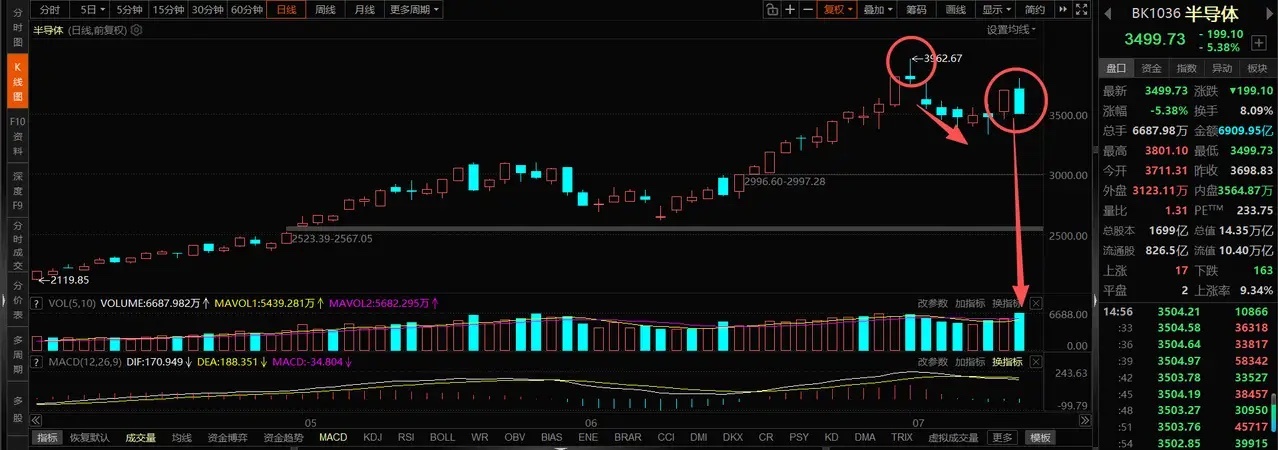Close the VOL indicator panel
The height and width of the screenshot is (450, 1278).
pos(1036,303)
